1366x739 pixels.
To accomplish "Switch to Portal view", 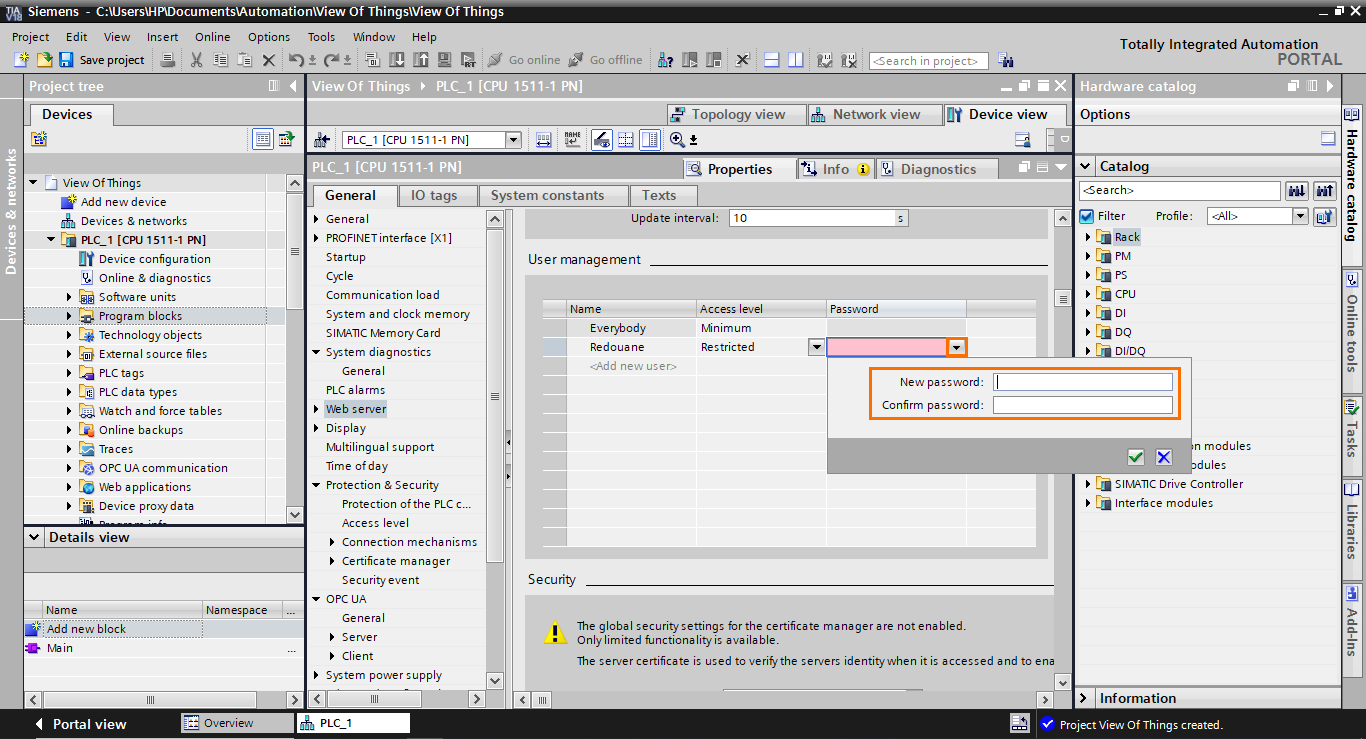I will tap(80, 724).
